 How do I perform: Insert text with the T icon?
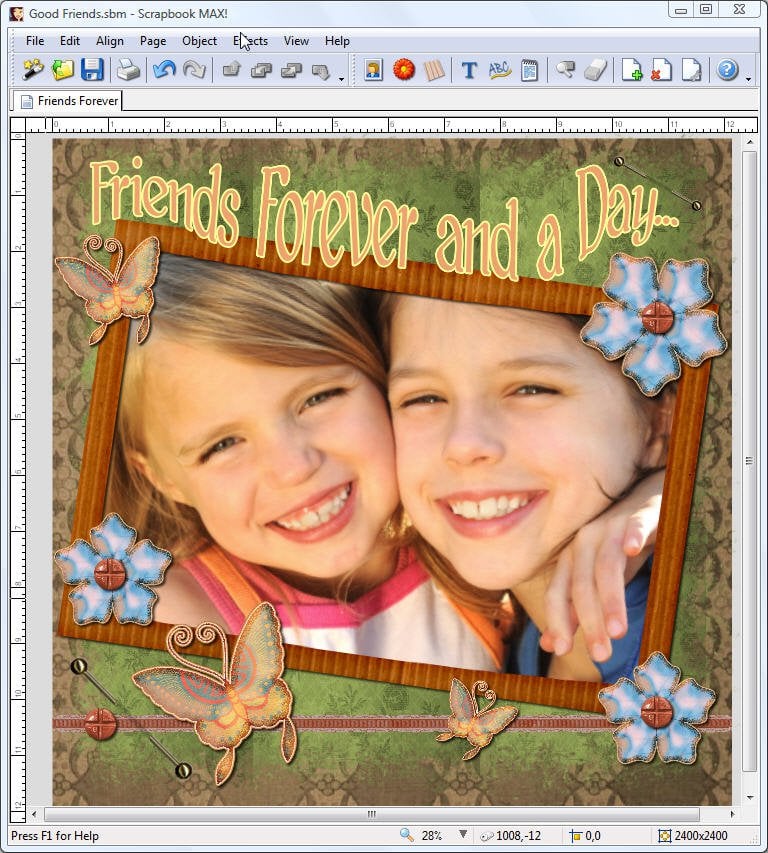(469, 70)
